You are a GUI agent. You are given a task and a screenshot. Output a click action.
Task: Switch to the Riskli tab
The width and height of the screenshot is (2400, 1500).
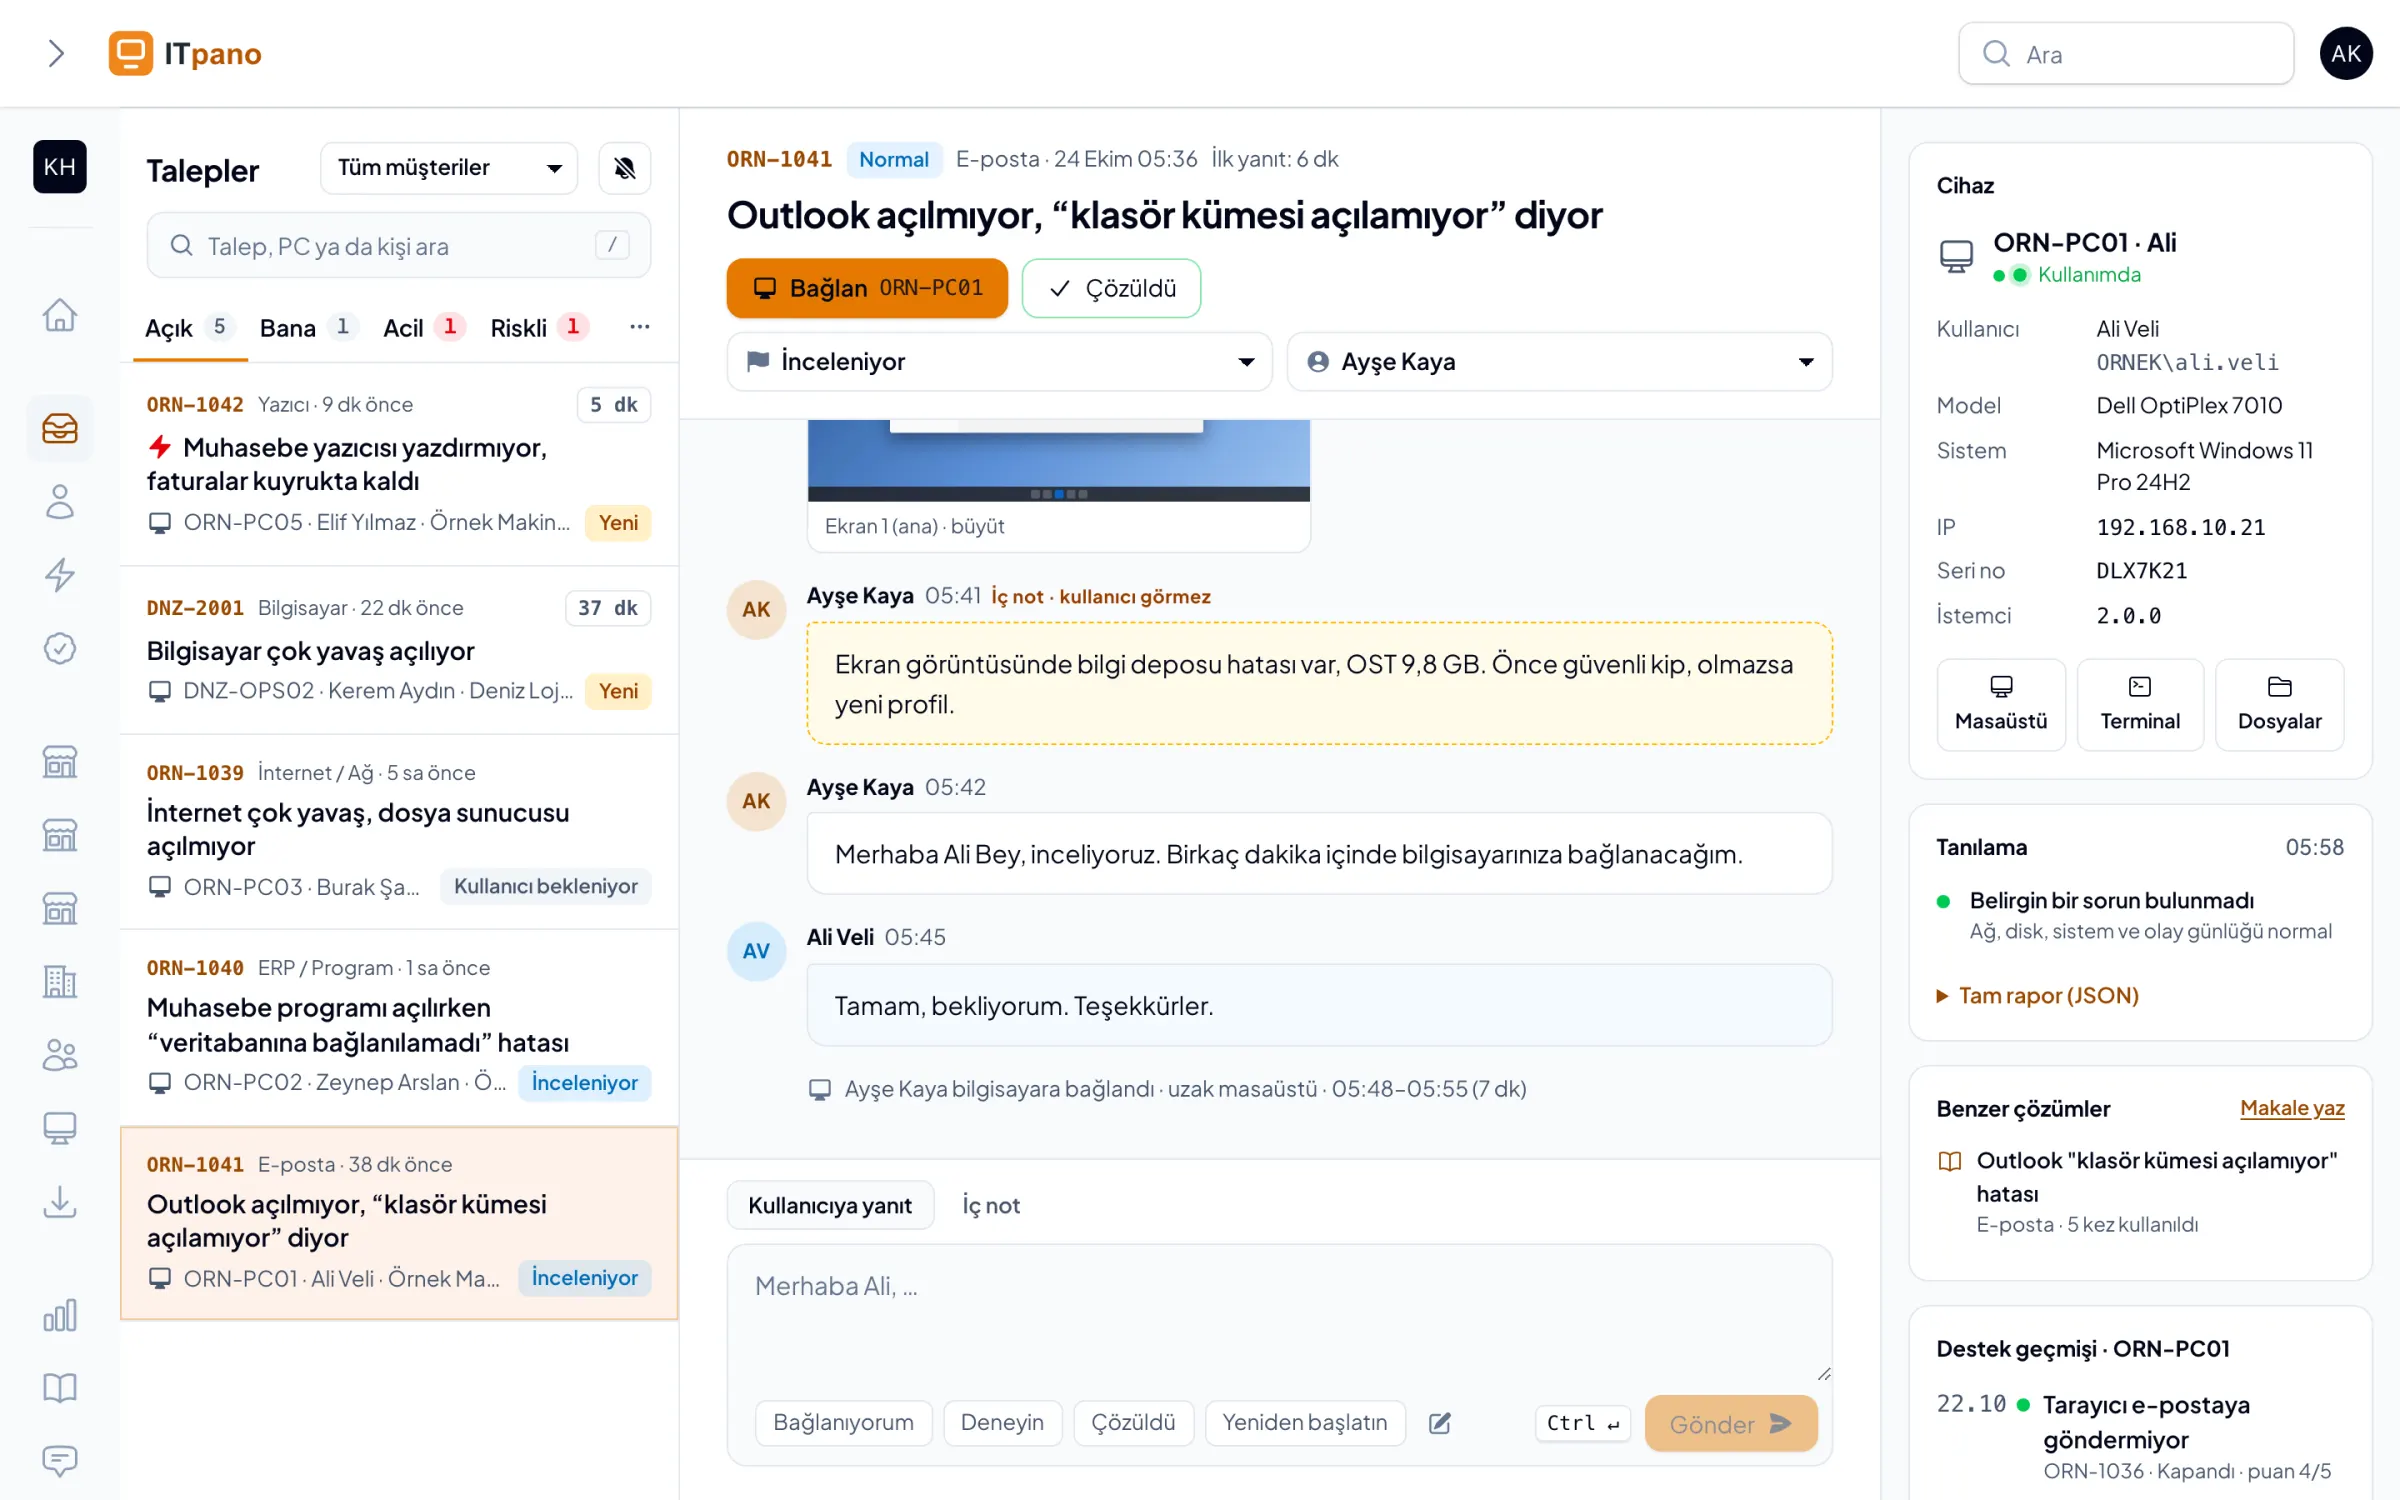coord(539,328)
